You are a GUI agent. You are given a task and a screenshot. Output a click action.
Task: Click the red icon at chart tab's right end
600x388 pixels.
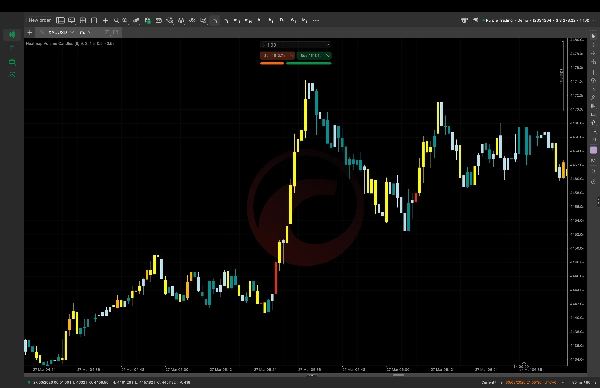click(107, 33)
